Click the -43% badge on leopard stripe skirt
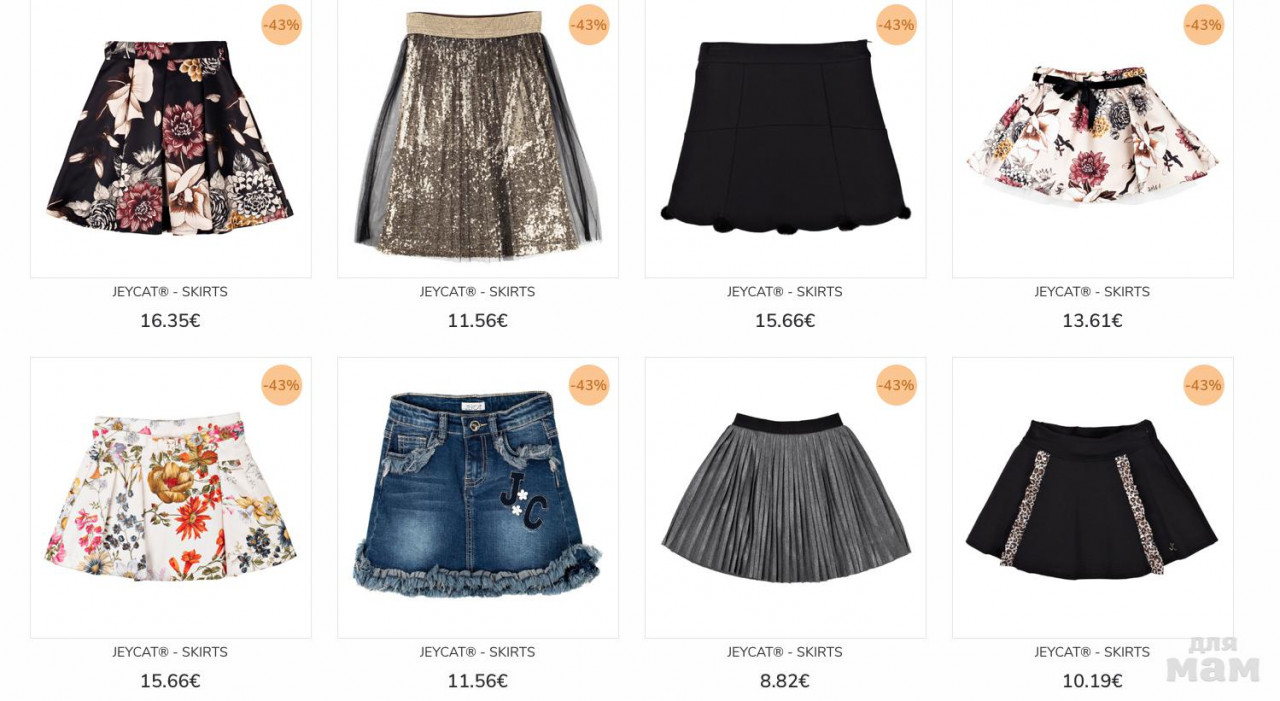This screenshot has height=701, width=1280. (x=1203, y=385)
